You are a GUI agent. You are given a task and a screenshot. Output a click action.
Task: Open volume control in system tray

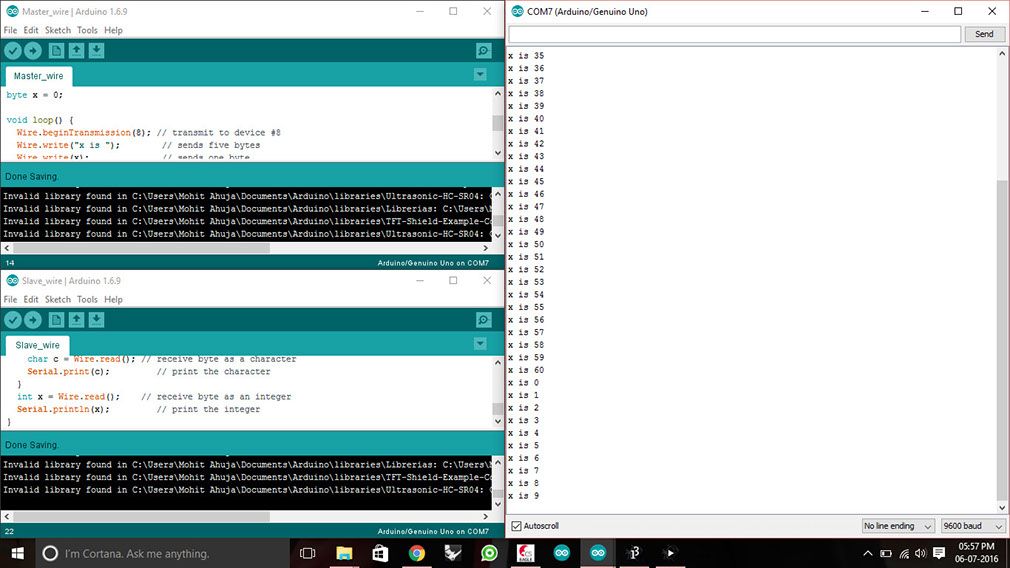click(x=920, y=553)
